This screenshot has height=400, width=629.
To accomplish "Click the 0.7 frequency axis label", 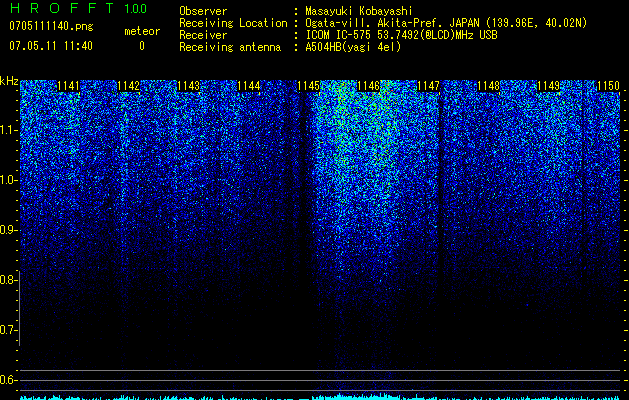I will point(8,330).
